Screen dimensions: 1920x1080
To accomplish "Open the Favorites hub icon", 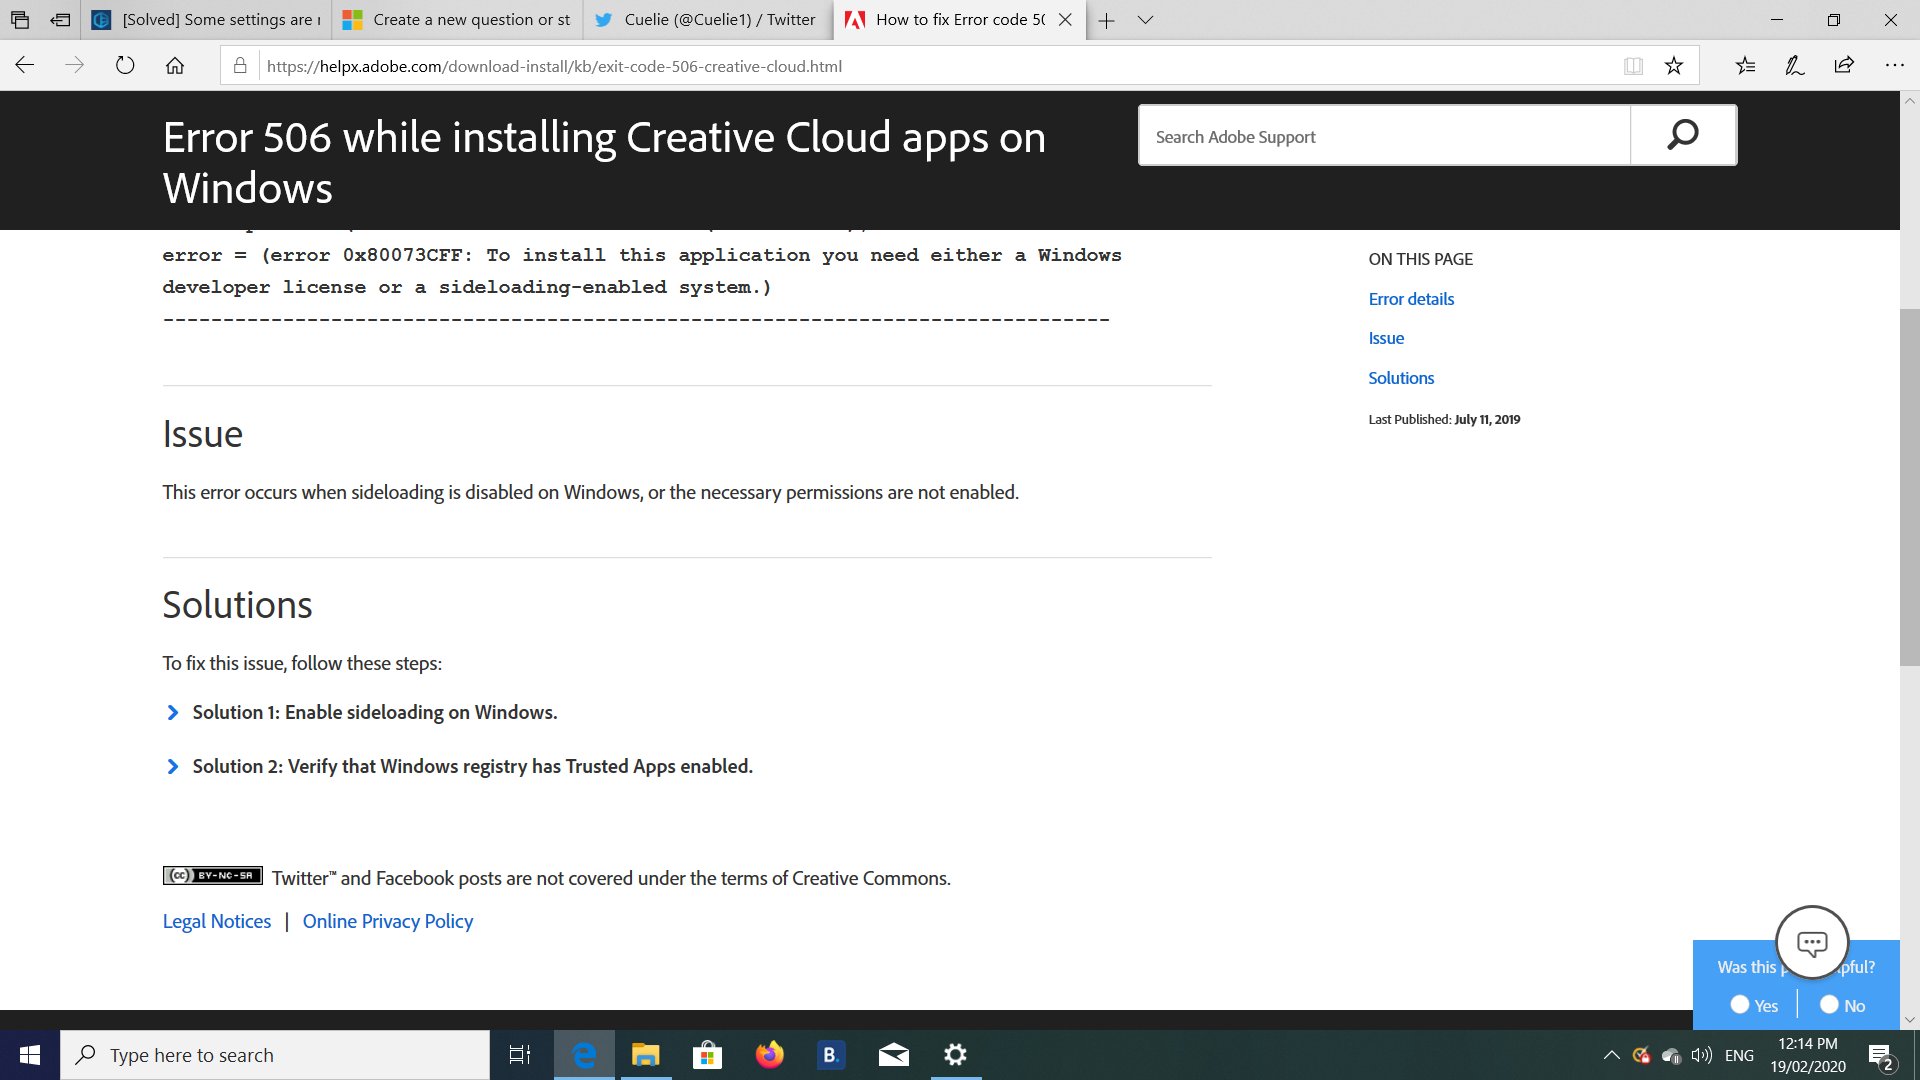I will click(x=1745, y=66).
